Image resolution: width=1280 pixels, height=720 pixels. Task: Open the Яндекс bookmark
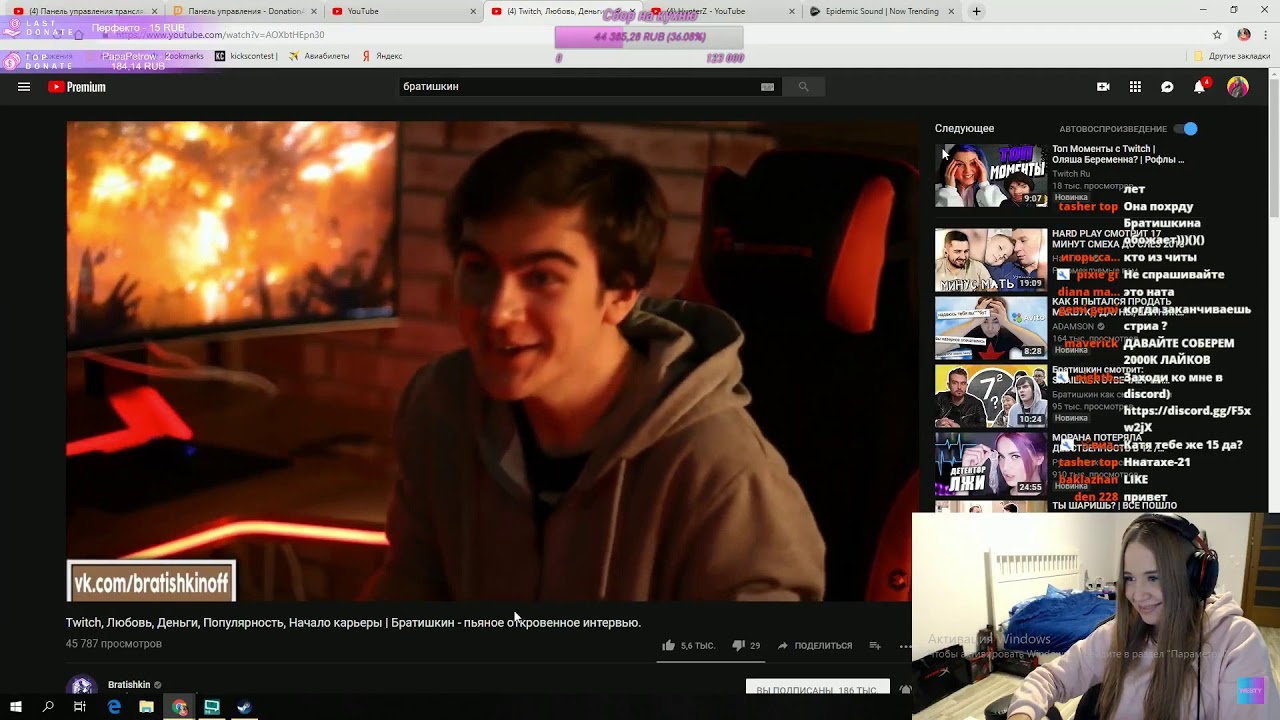pyautogui.click(x=382, y=56)
